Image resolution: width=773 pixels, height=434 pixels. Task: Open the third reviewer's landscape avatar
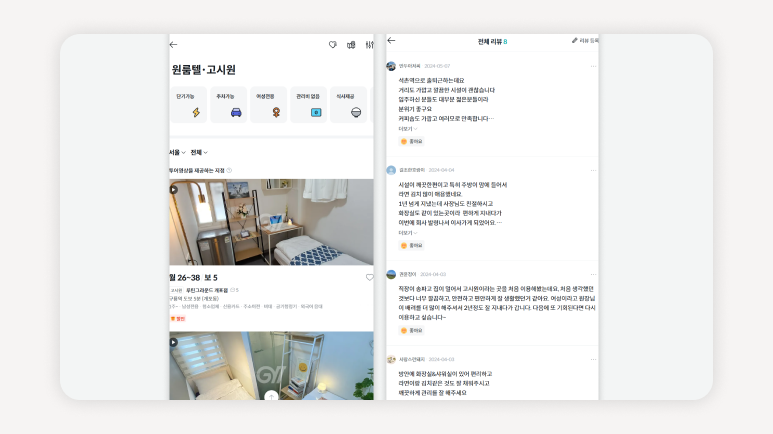(391, 274)
